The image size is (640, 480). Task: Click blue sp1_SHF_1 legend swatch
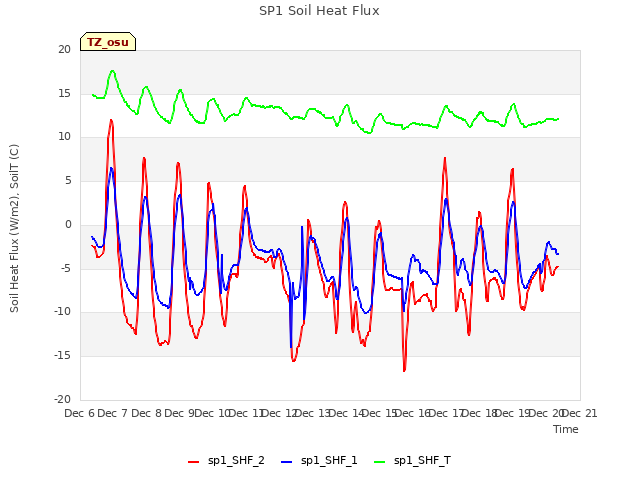(287, 462)
